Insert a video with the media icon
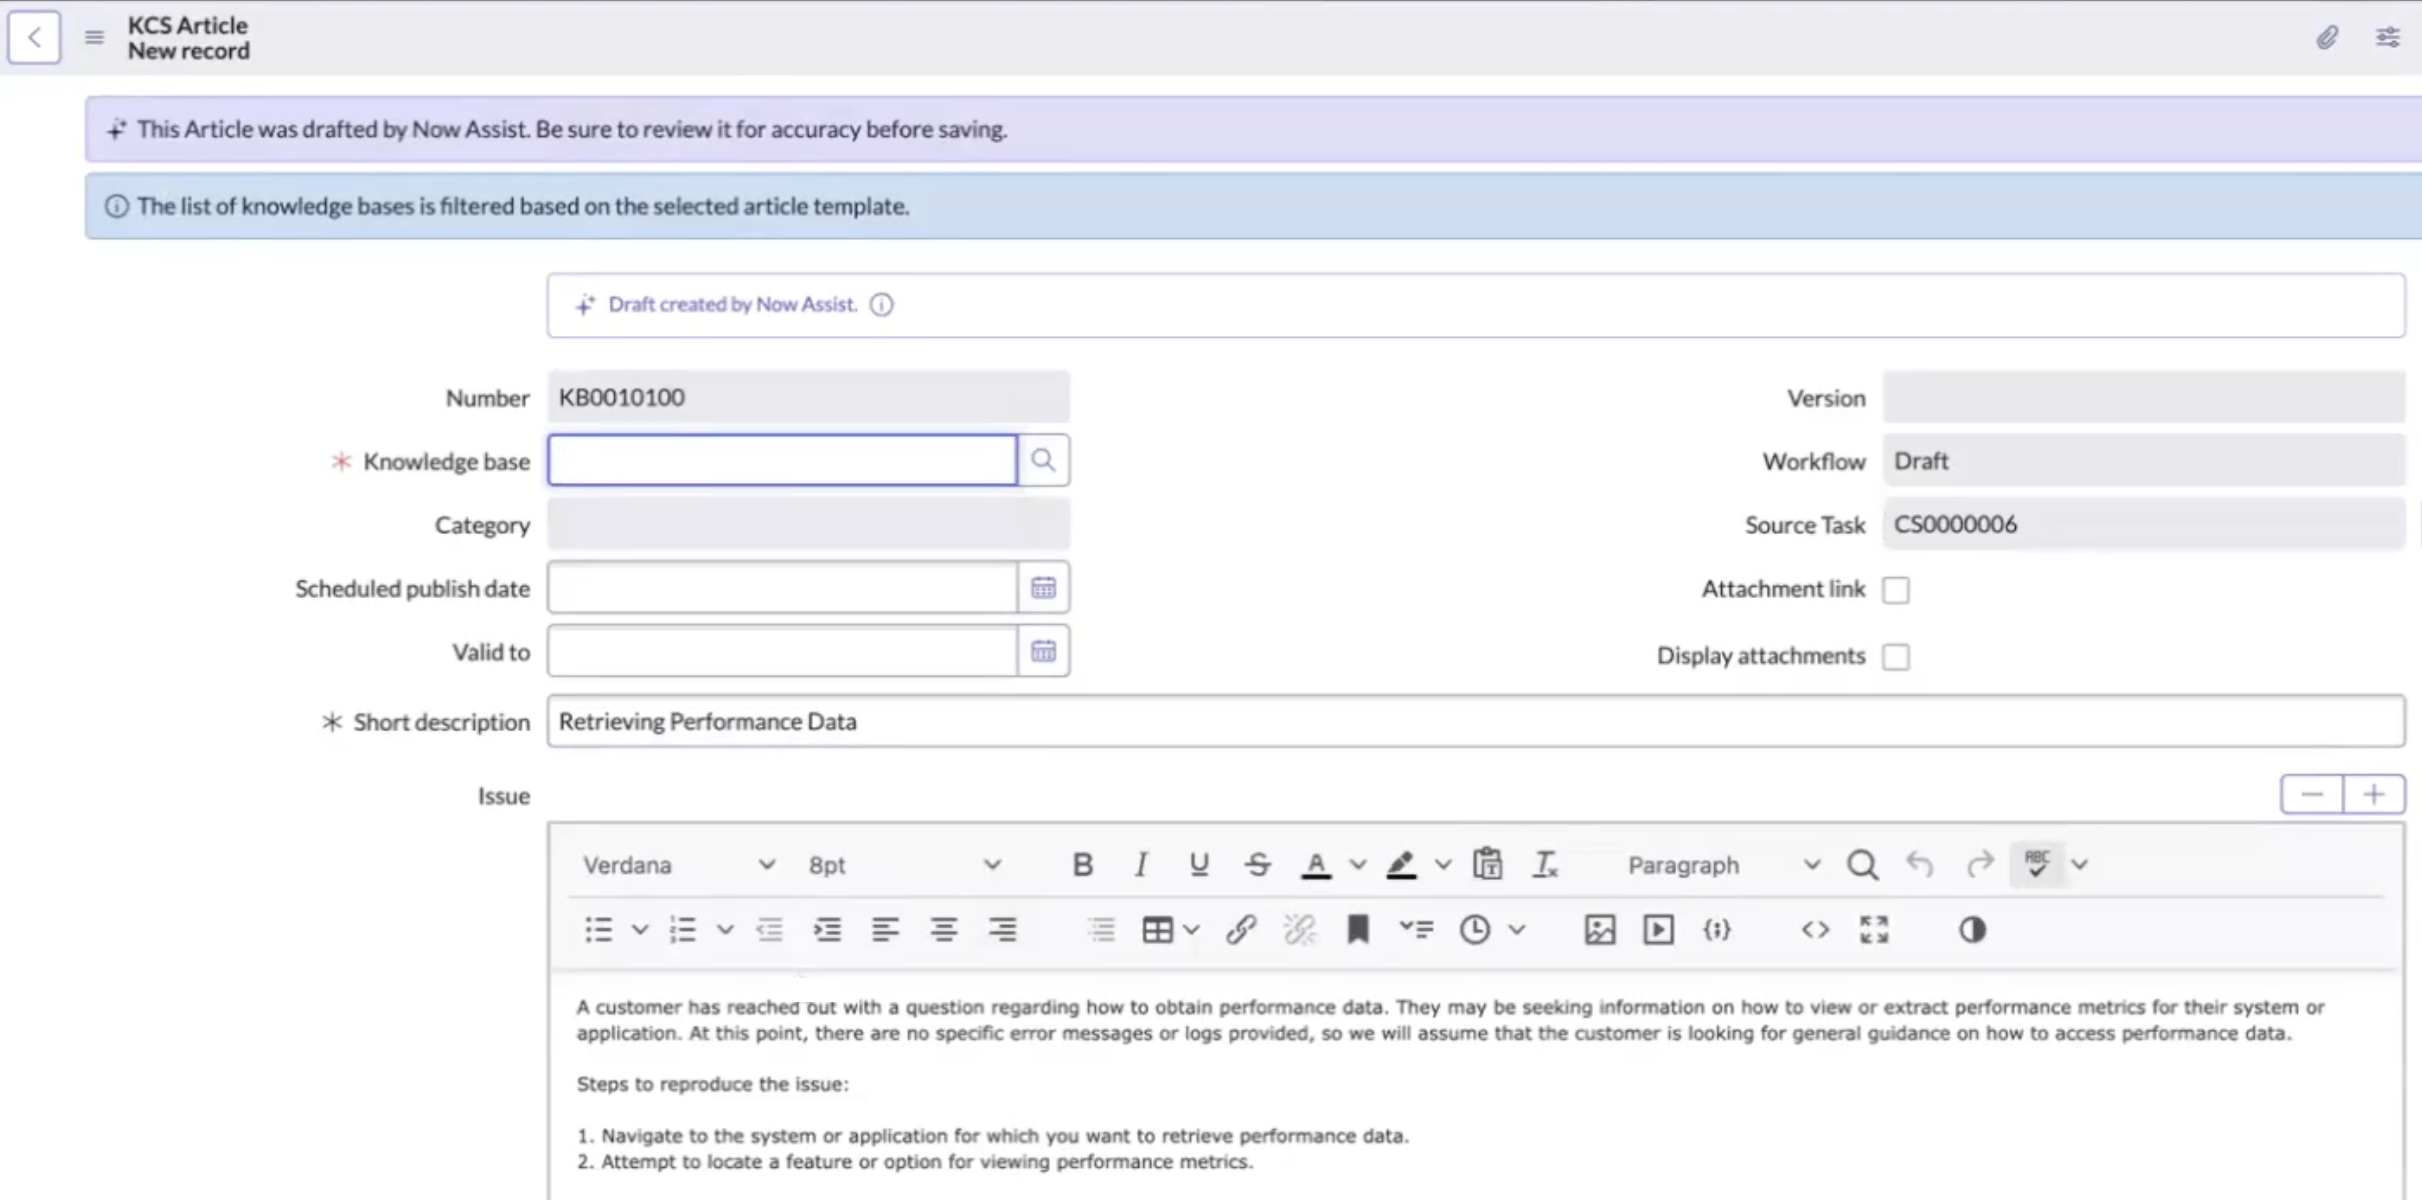The height and width of the screenshot is (1200, 2422). pos(1658,930)
